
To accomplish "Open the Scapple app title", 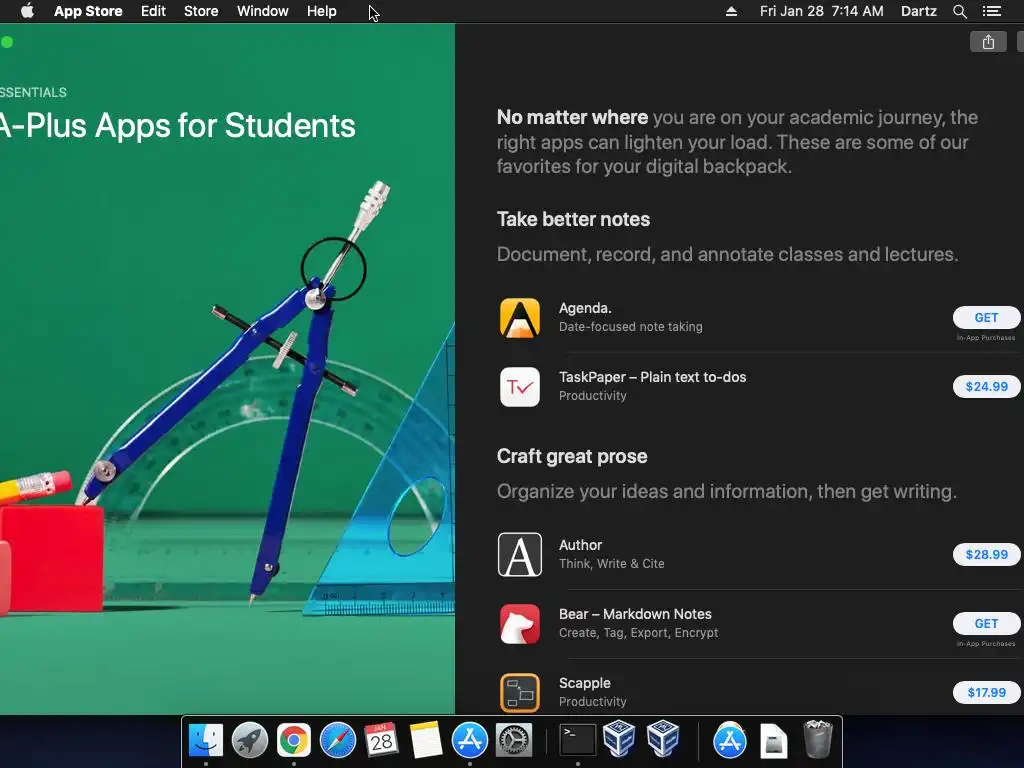I will click(584, 683).
